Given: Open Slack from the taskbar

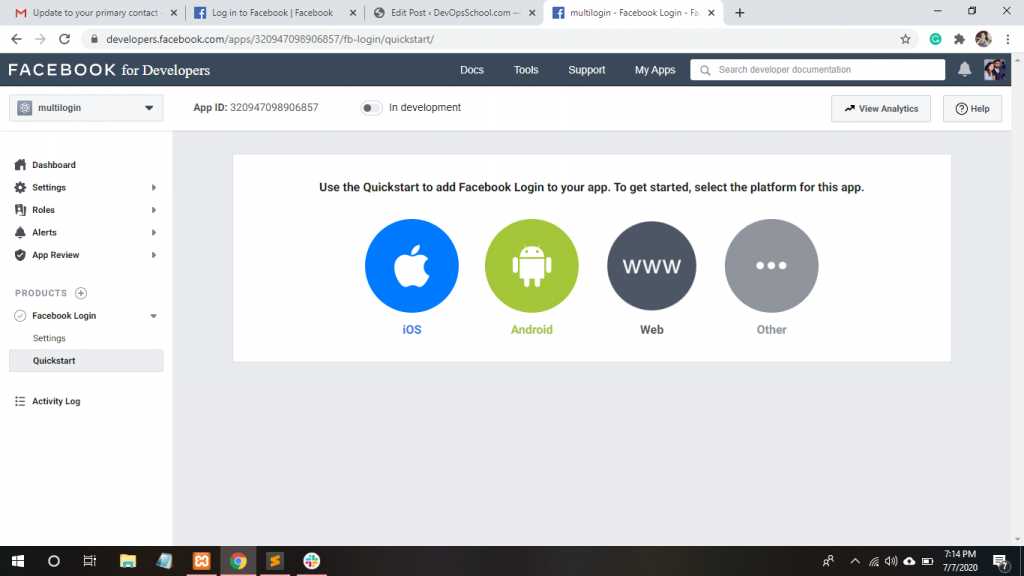Looking at the screenshot, I should (312, 561).
